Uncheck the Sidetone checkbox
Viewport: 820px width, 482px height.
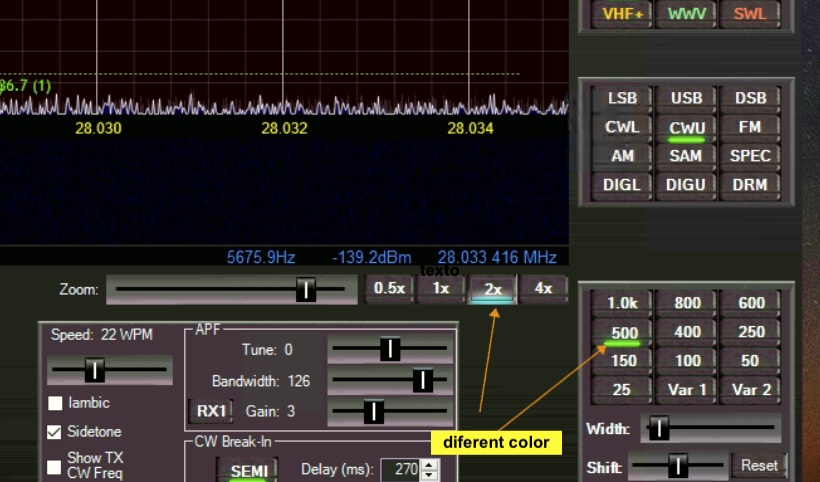55,432
